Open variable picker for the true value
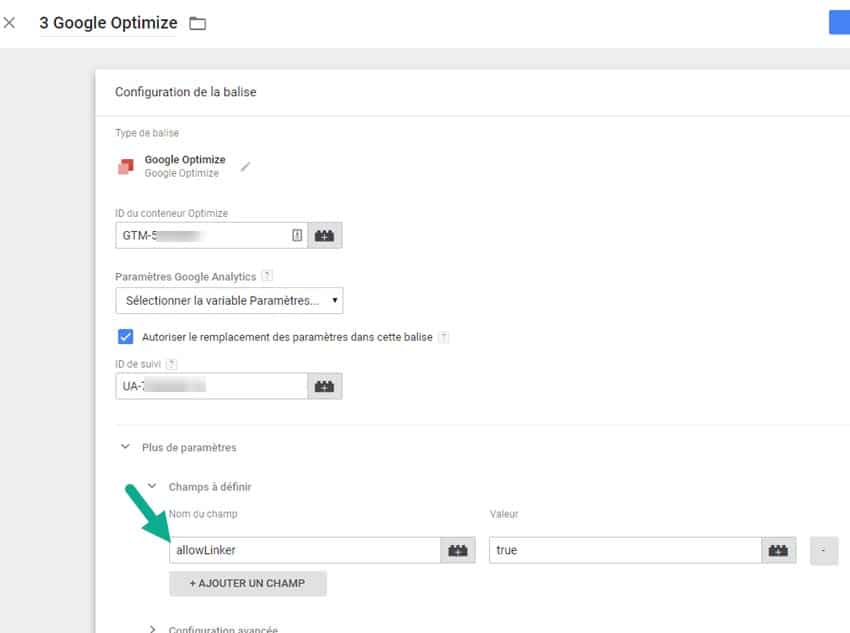850x633 pixels. click(778, 550)
